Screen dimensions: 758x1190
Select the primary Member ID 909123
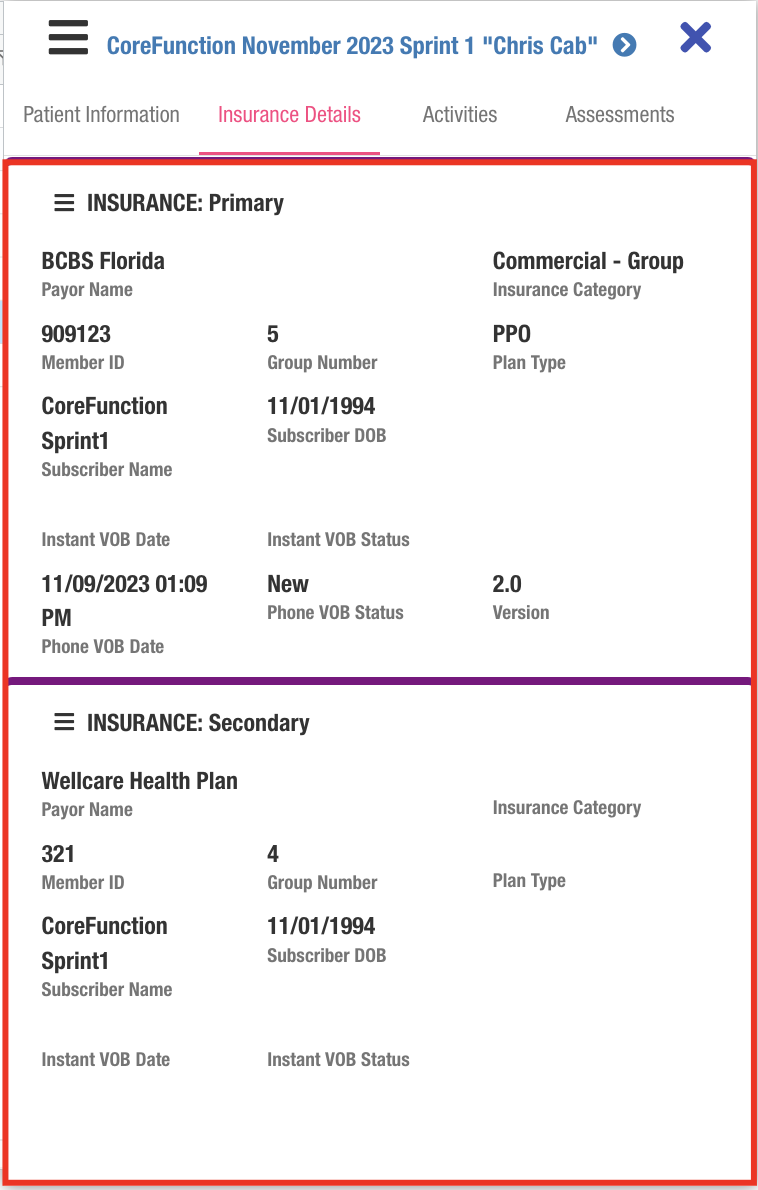point(76,334)
